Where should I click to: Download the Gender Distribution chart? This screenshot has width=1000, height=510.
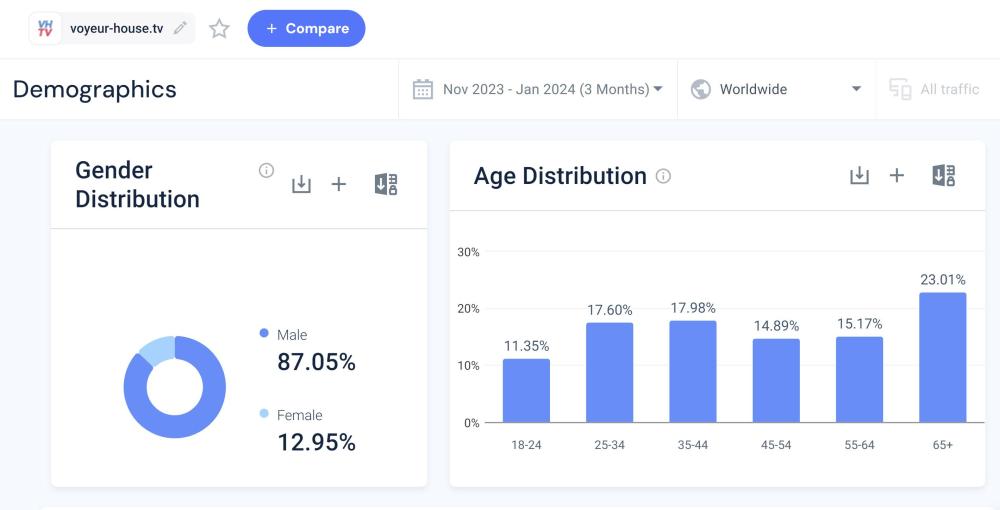pos(301,184)
